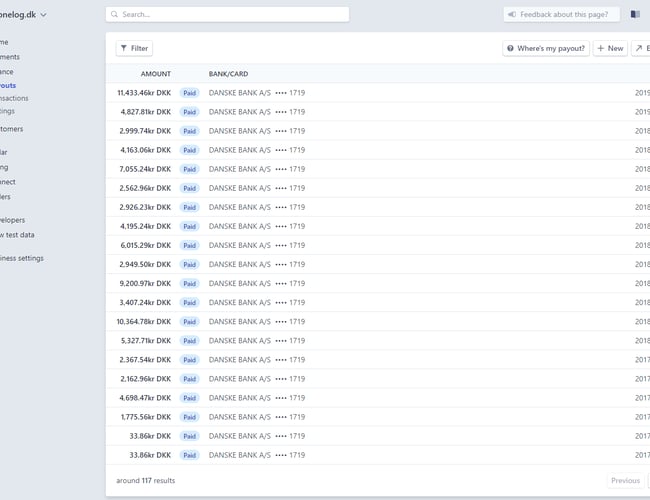Click the magnifier icon in search bar

(115, 15)
